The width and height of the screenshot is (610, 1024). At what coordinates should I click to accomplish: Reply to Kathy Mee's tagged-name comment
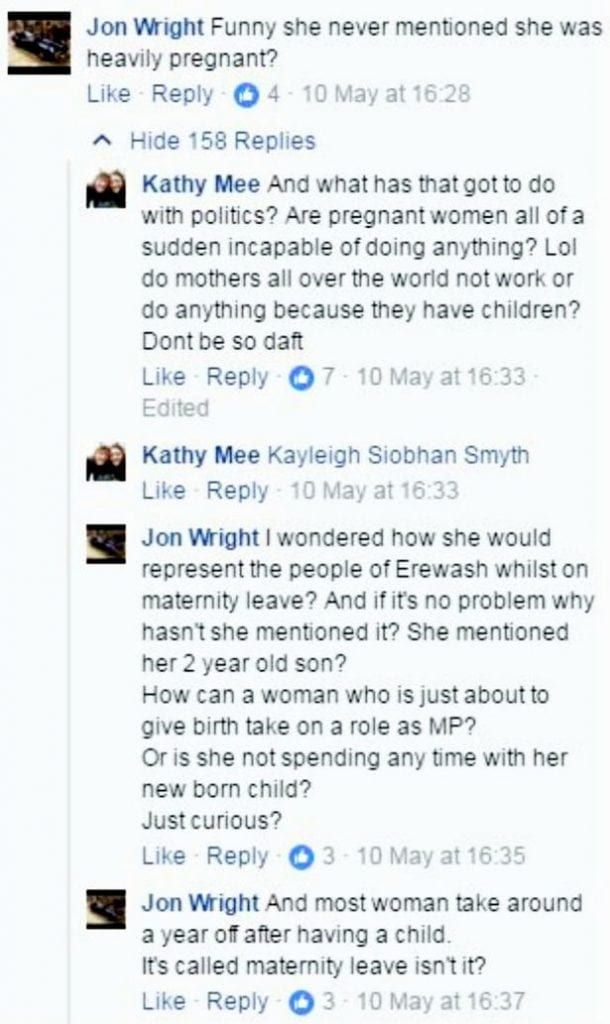click(x=237, y=490)
